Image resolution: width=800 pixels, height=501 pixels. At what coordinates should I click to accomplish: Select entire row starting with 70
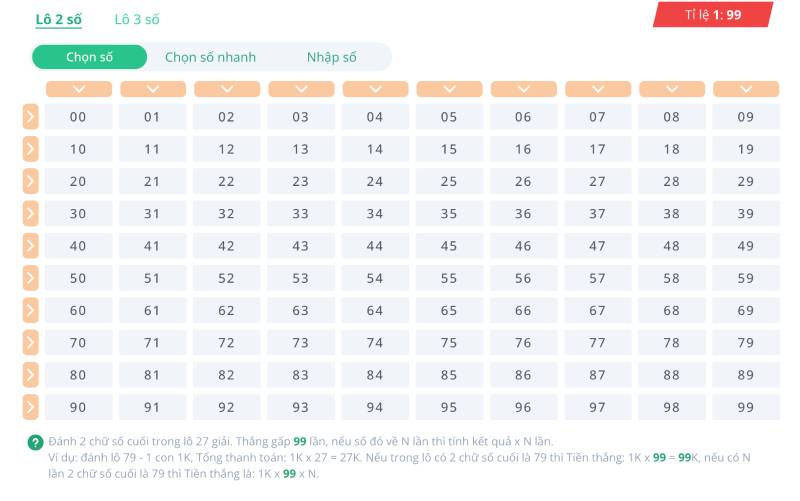click(x=30, y=343)
